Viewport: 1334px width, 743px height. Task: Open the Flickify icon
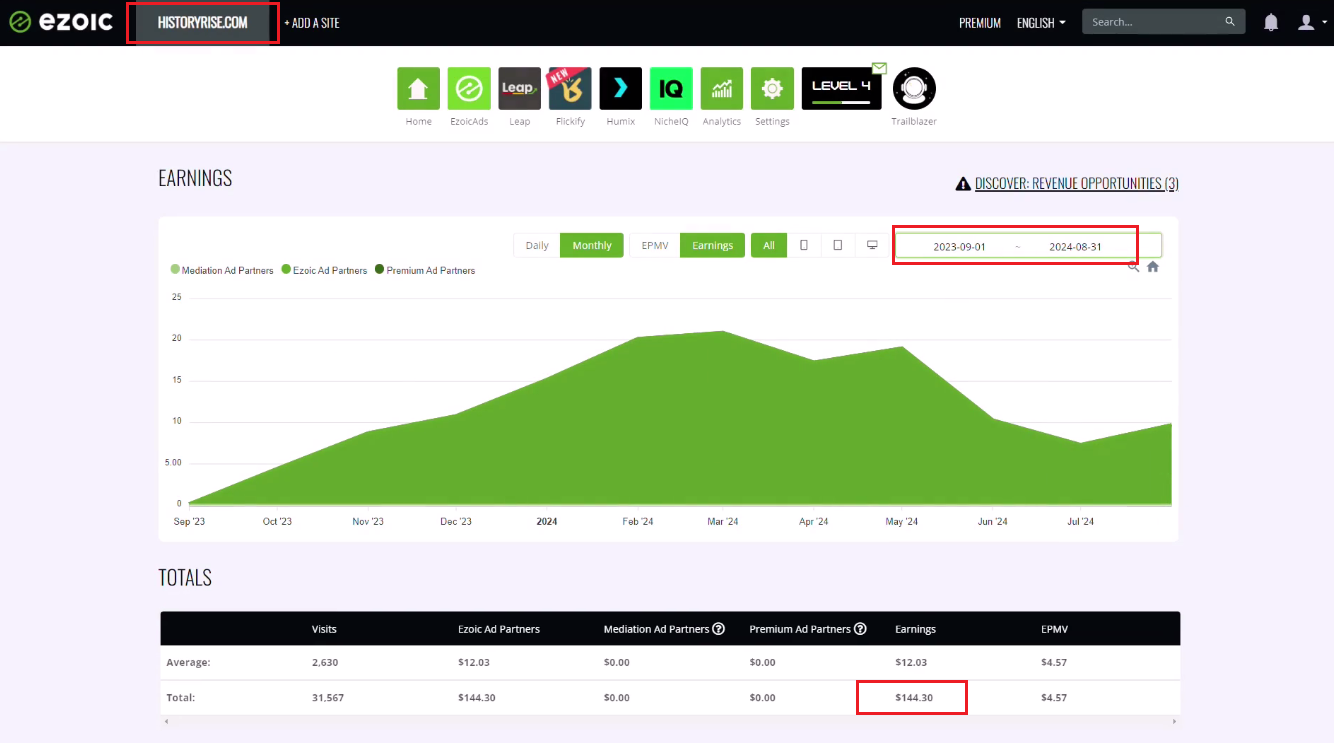coord(570,88)
